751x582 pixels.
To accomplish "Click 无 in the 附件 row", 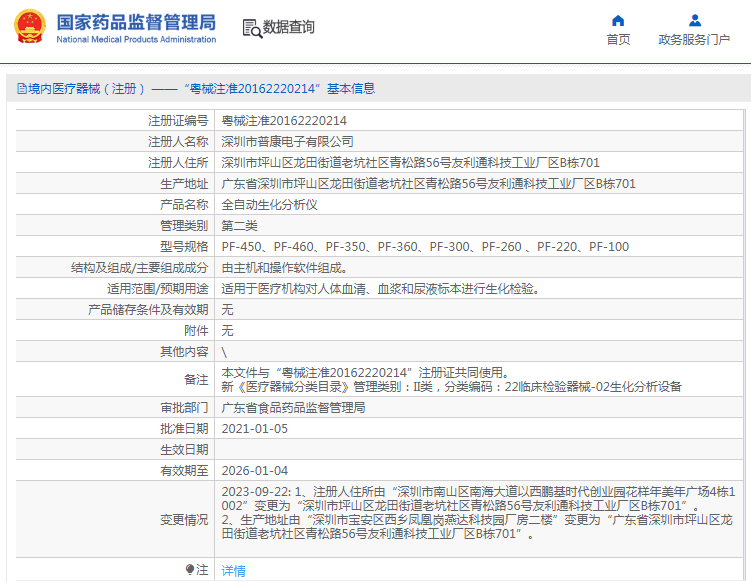I will (x=228, y=331).
